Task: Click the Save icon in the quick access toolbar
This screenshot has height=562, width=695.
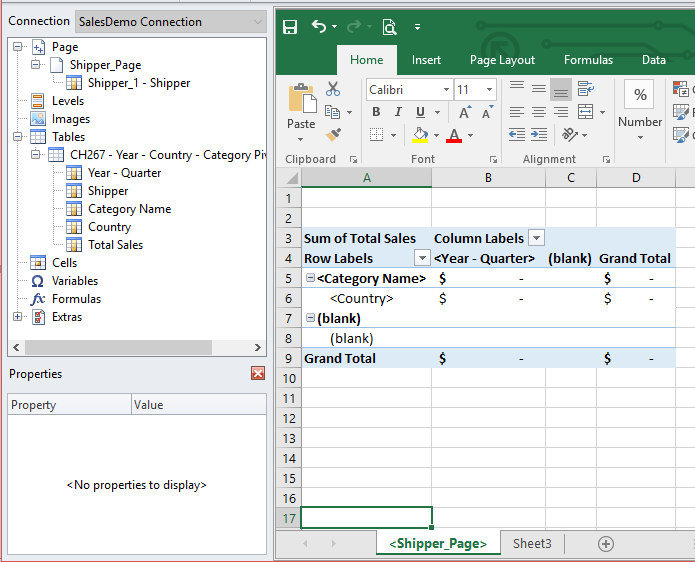Action: tap(290, 27)
